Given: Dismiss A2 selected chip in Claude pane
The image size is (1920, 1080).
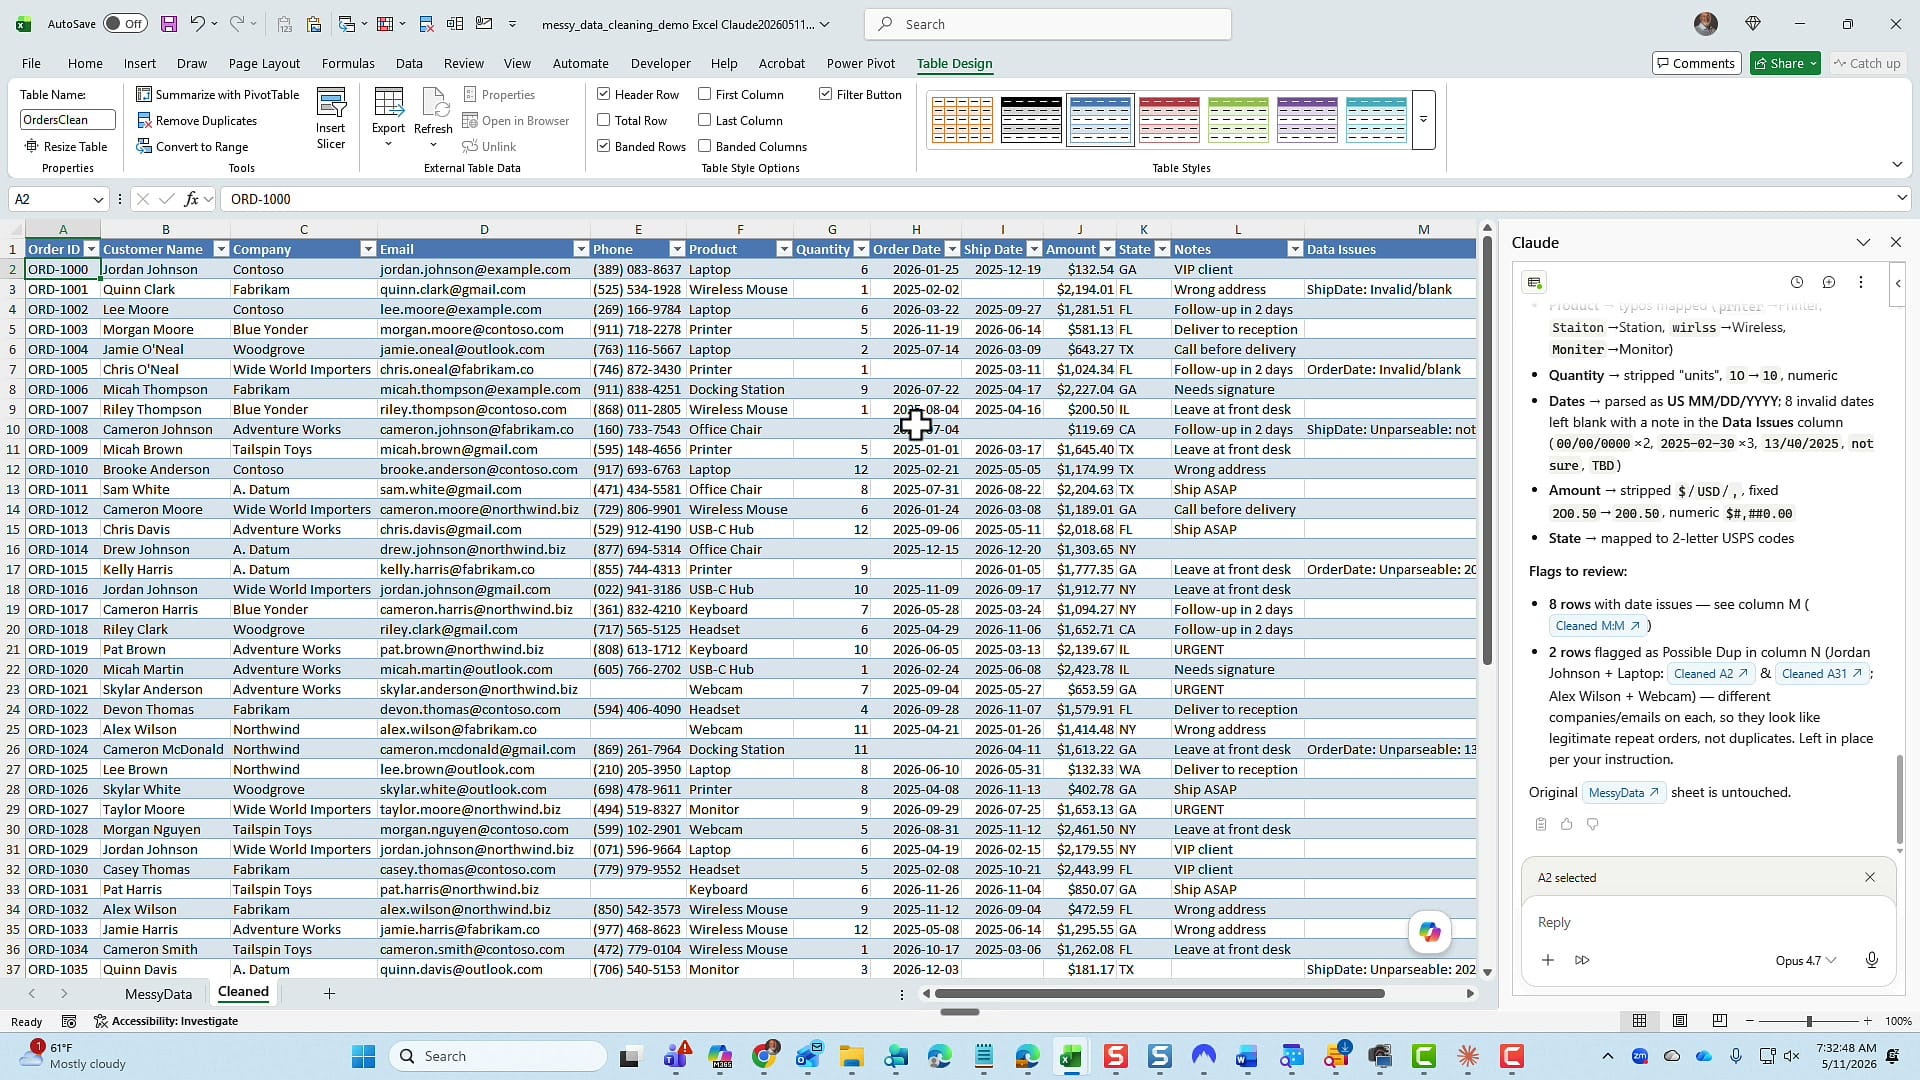Looking at the screenshot, I should coord(1869,877).
